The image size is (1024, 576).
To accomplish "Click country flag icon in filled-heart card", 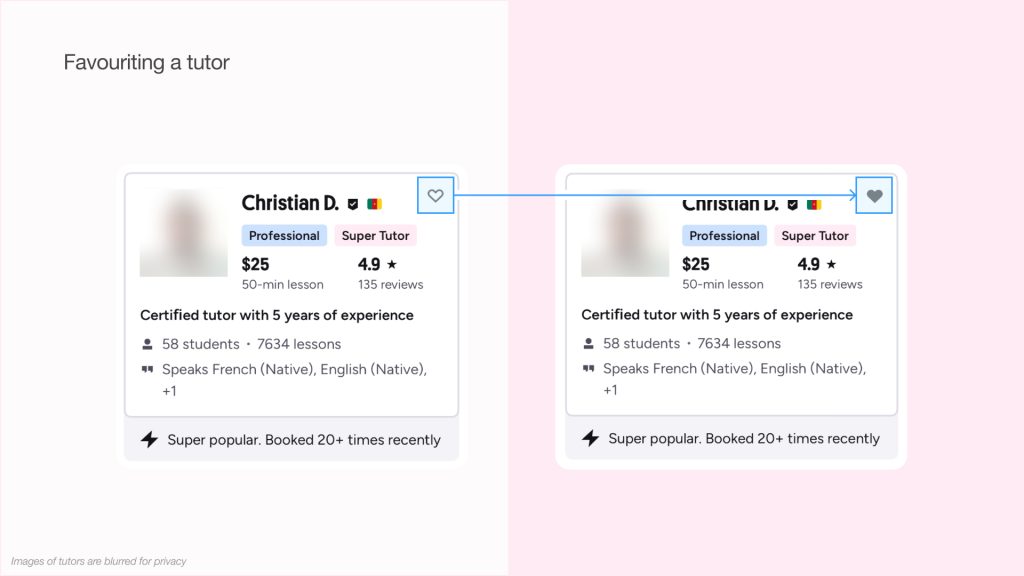I will (x=814, y=204).
